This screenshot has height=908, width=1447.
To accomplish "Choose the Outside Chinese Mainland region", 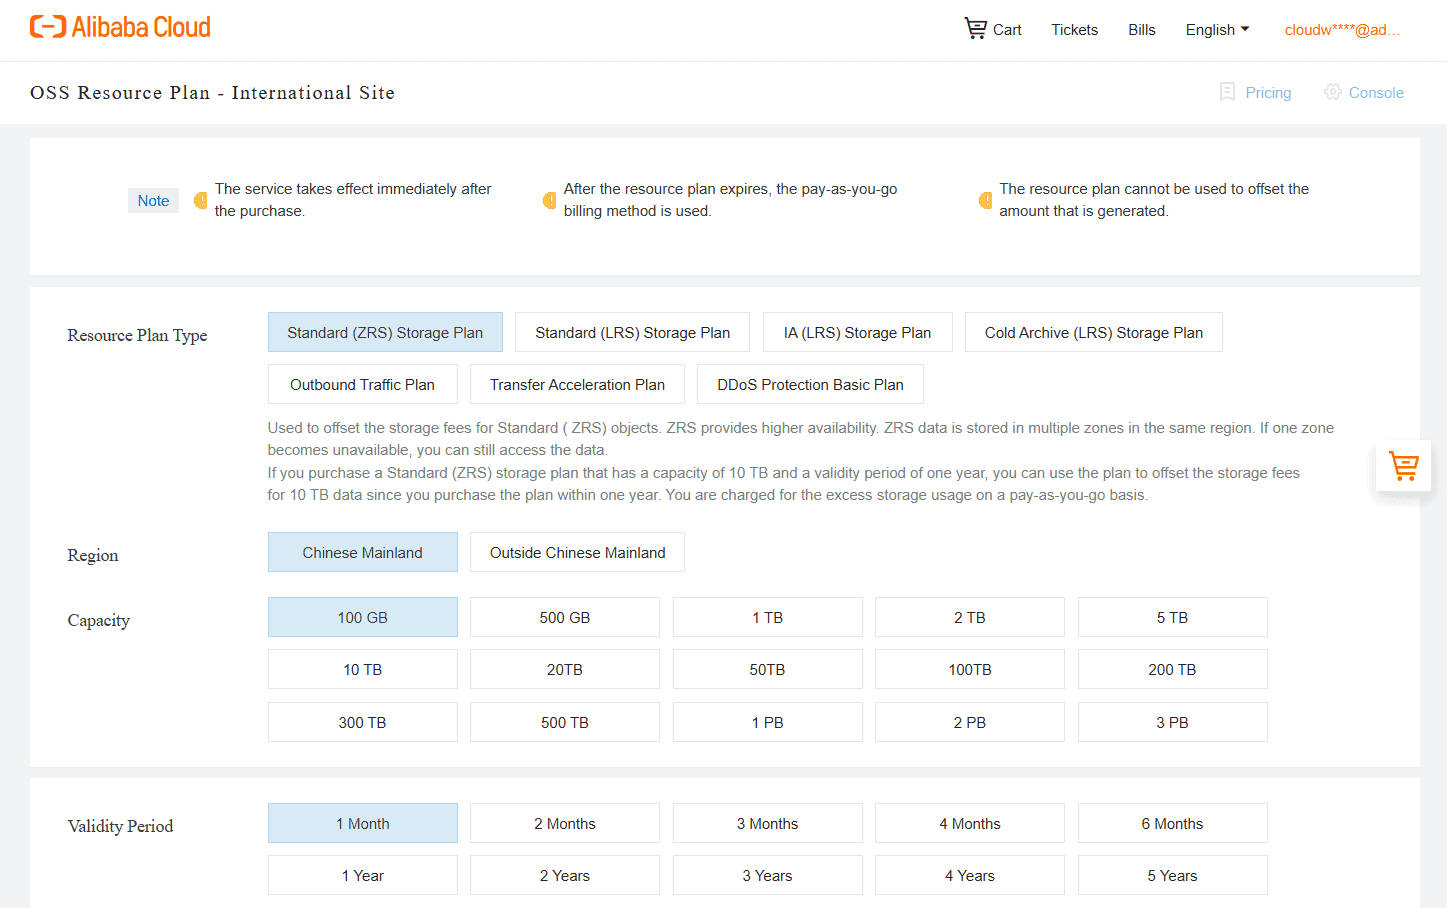I will (577, 552).
